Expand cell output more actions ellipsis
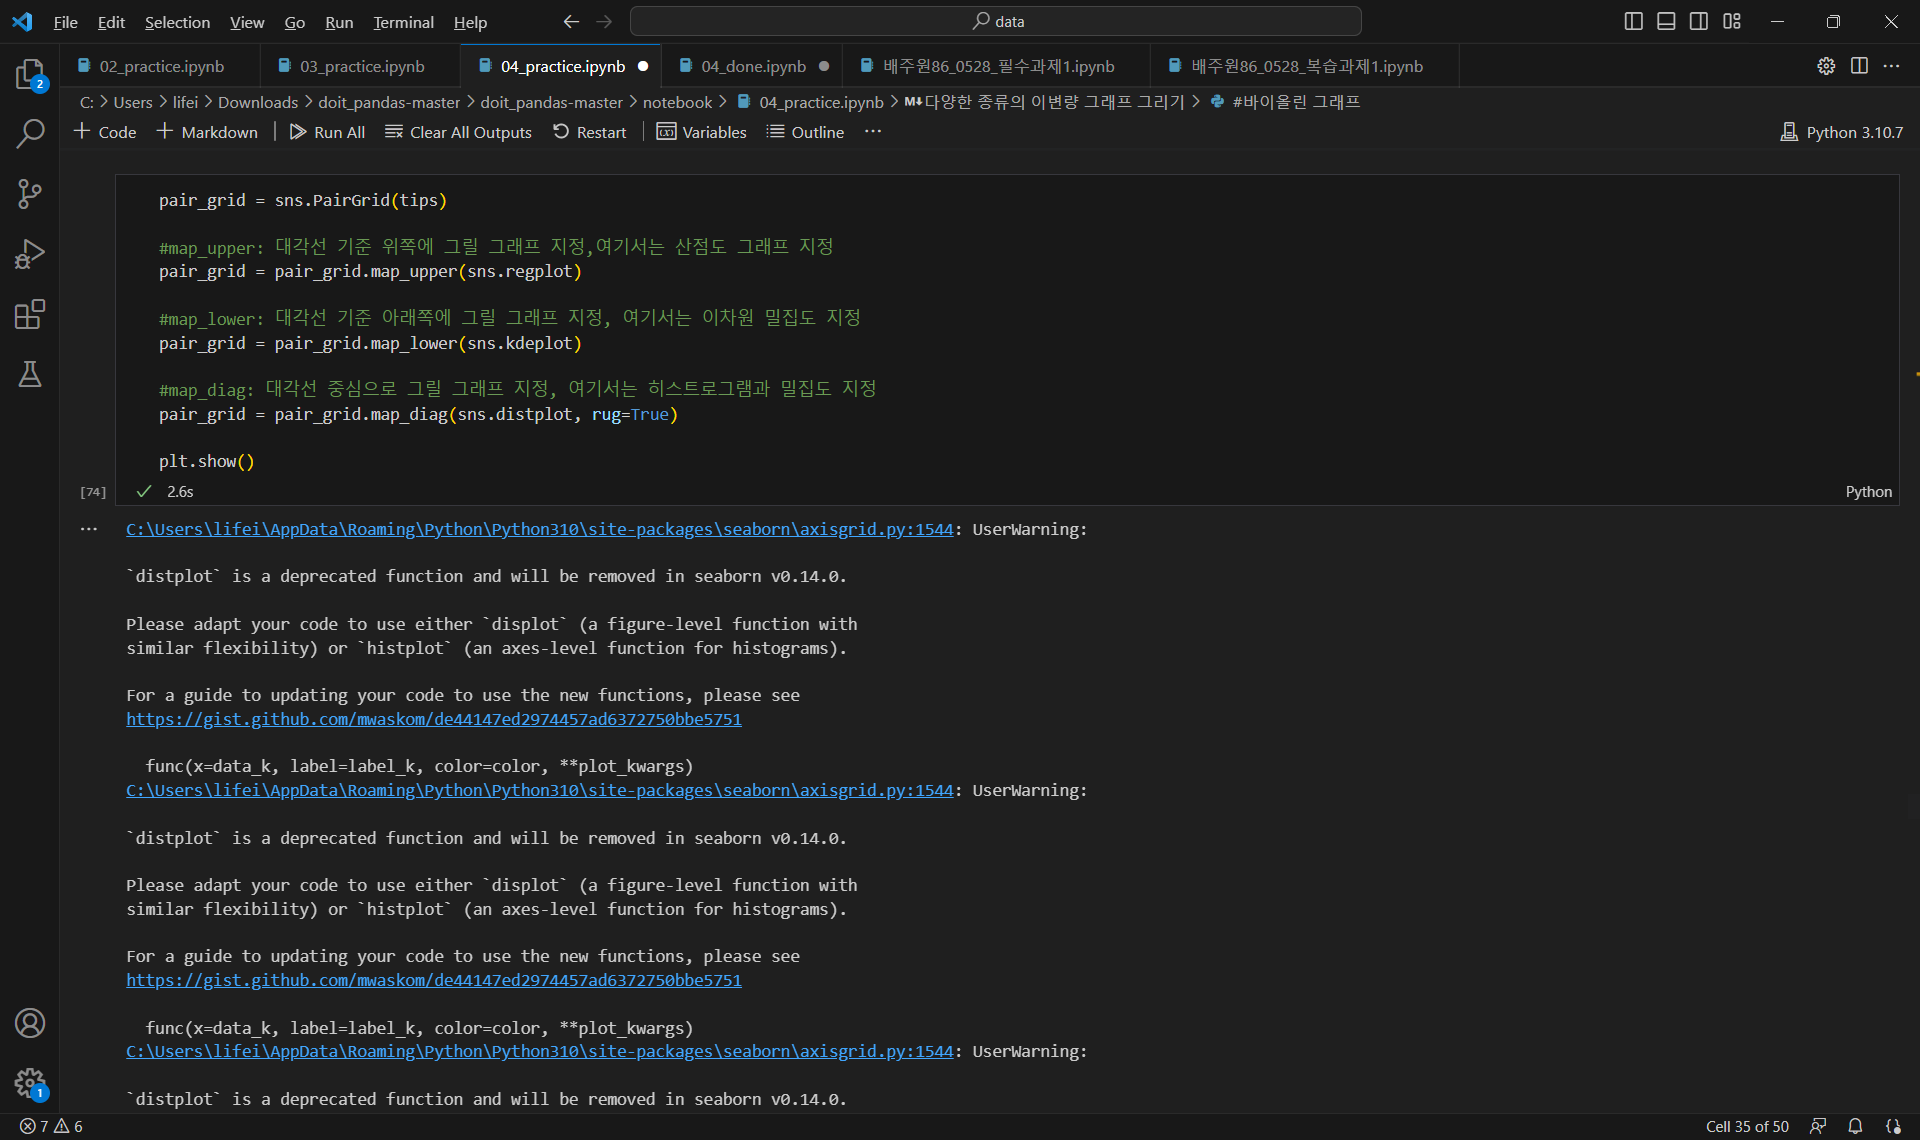The width and height of the screenshot is (1920, 1140). (x=89, y=529)
